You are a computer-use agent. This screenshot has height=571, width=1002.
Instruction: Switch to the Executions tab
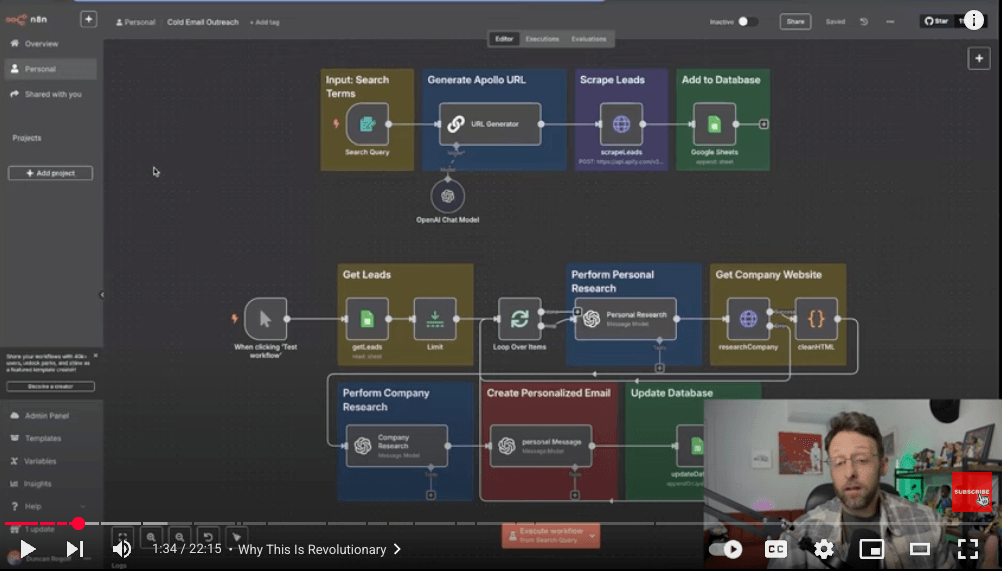click(543, 39)
